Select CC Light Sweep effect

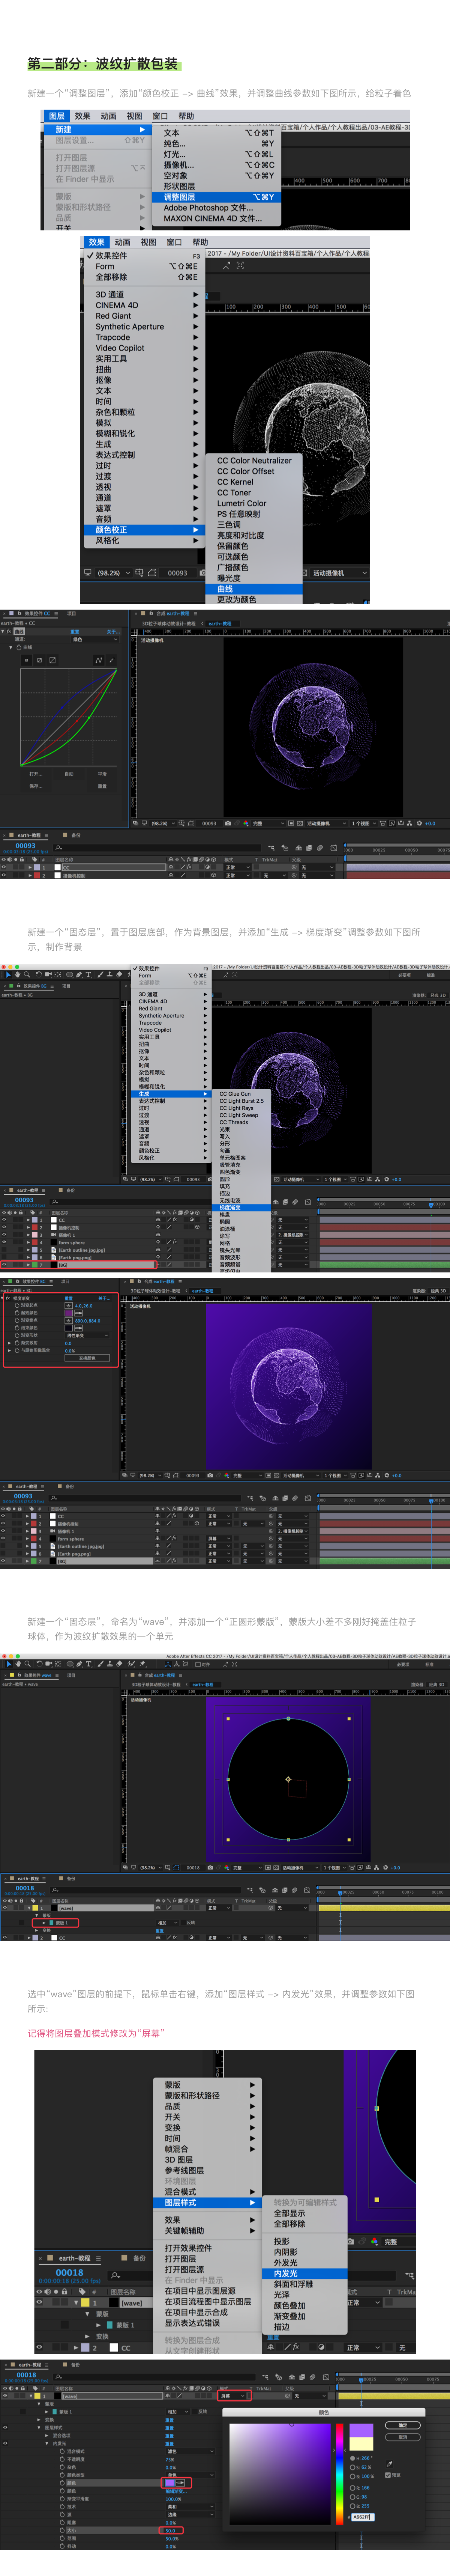pos(241,1115)
